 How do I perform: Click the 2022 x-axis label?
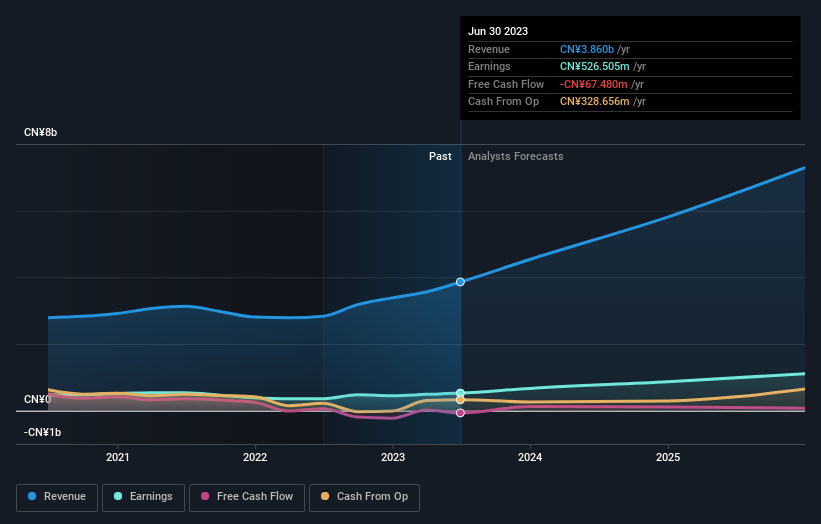coord(255,458)
